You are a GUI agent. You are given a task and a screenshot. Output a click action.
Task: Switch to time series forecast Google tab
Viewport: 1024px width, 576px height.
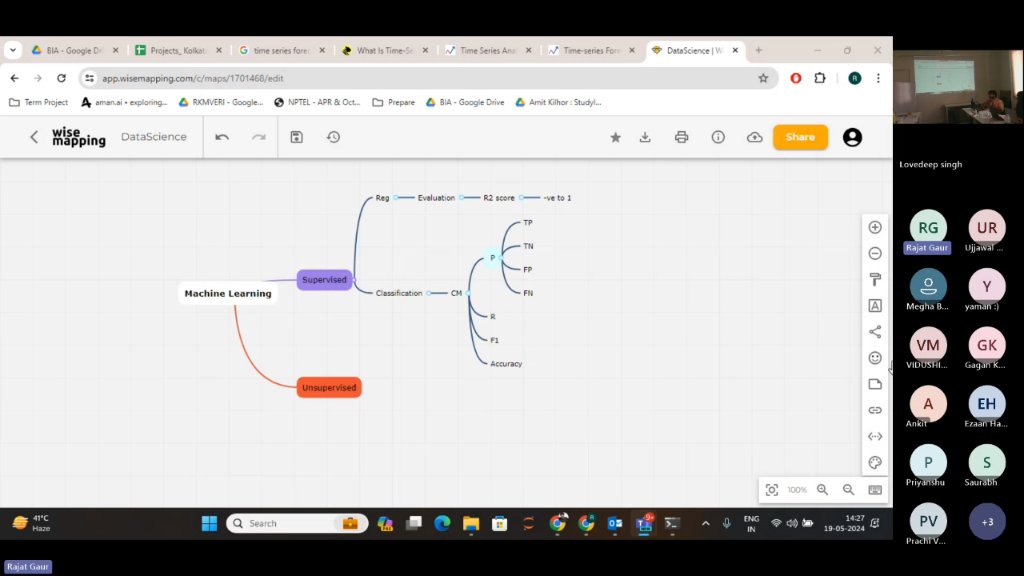tap(281, 50)
